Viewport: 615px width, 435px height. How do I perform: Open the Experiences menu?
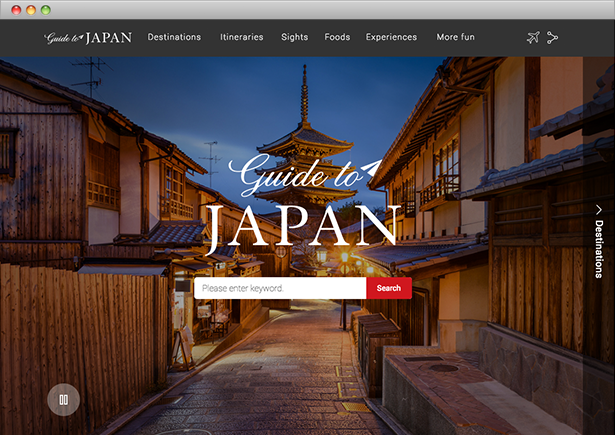(x=391, y=37)
